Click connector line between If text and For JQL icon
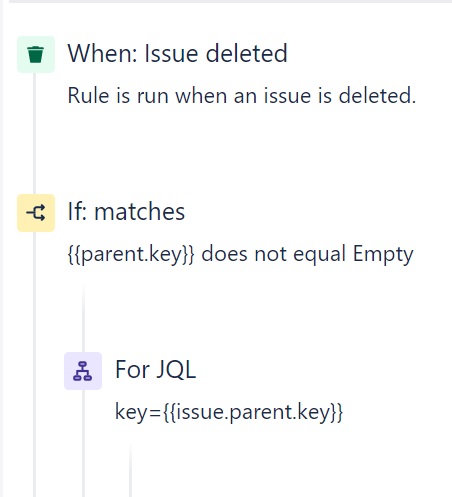452x497 pixels. coord(83,318)
